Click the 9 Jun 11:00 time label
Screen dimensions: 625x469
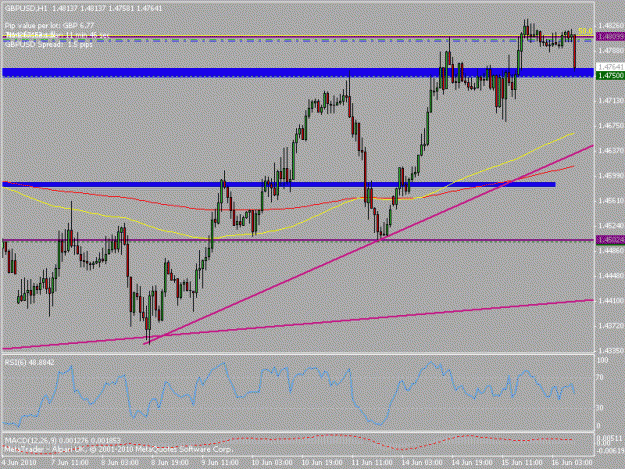[x=220, y=463]
